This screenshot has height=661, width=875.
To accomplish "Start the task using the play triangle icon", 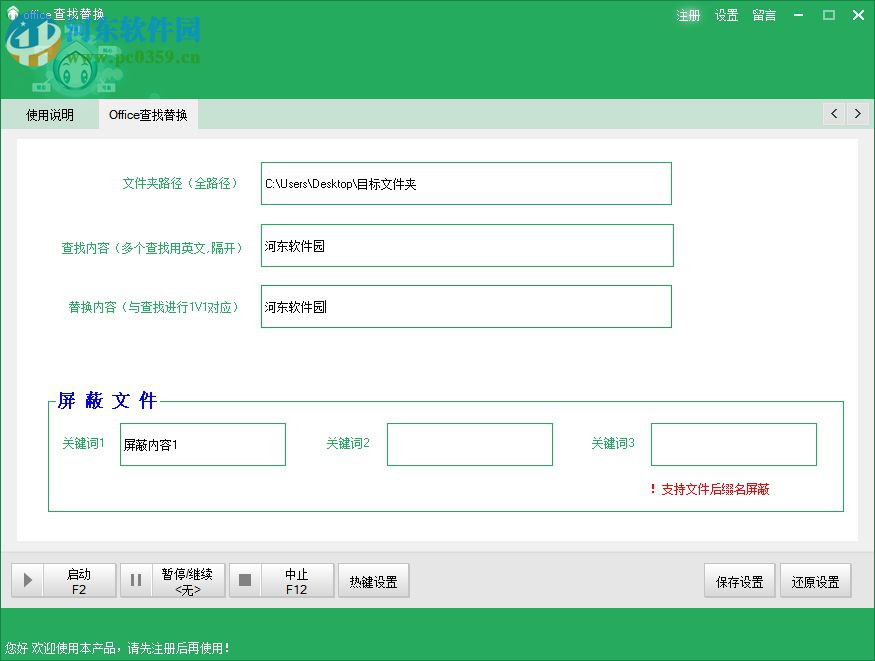I will [x=27, y=580].
